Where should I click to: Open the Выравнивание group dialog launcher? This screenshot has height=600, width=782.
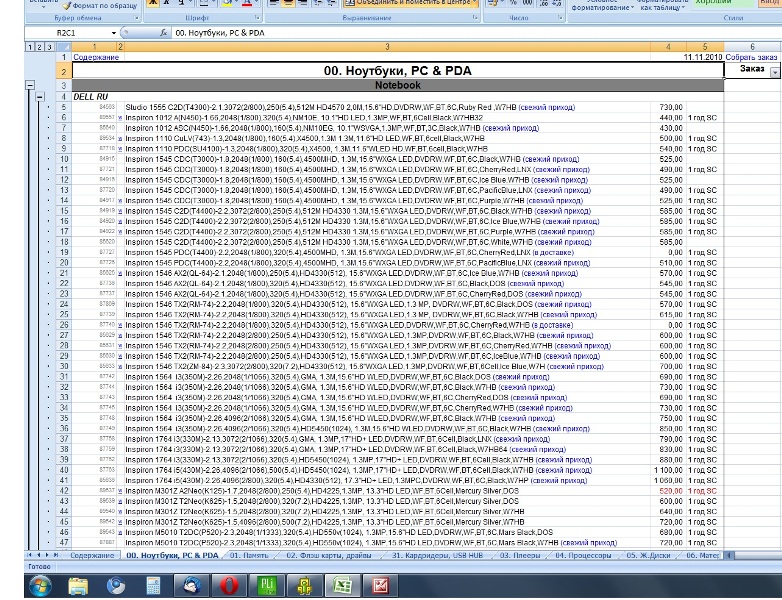(475, 18)
